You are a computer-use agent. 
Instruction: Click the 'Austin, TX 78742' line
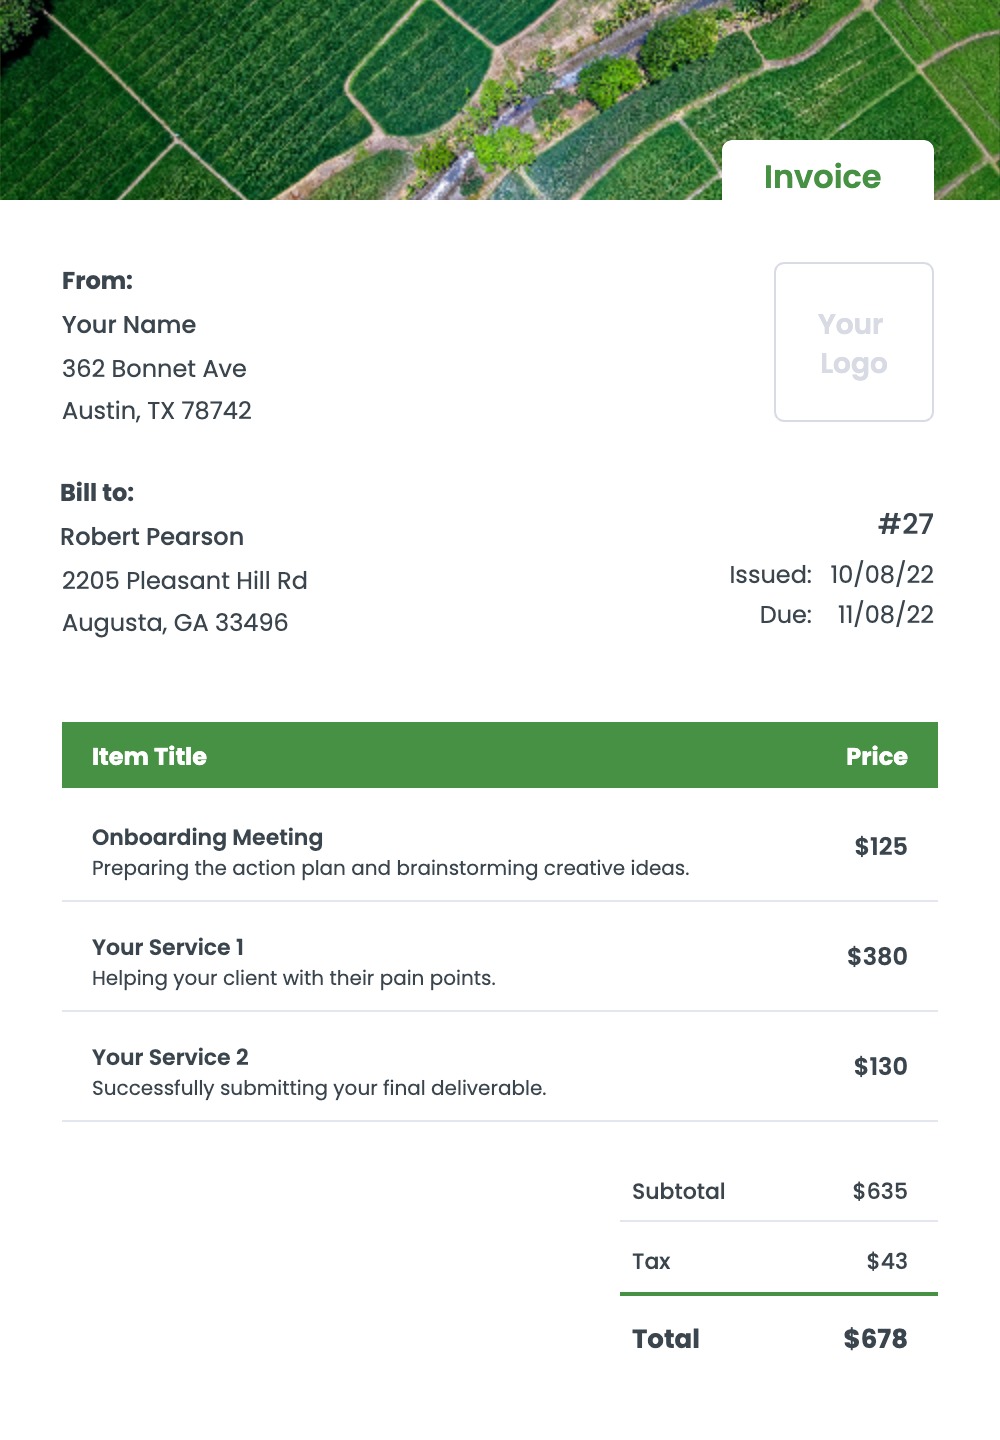(x=157, y=411)
